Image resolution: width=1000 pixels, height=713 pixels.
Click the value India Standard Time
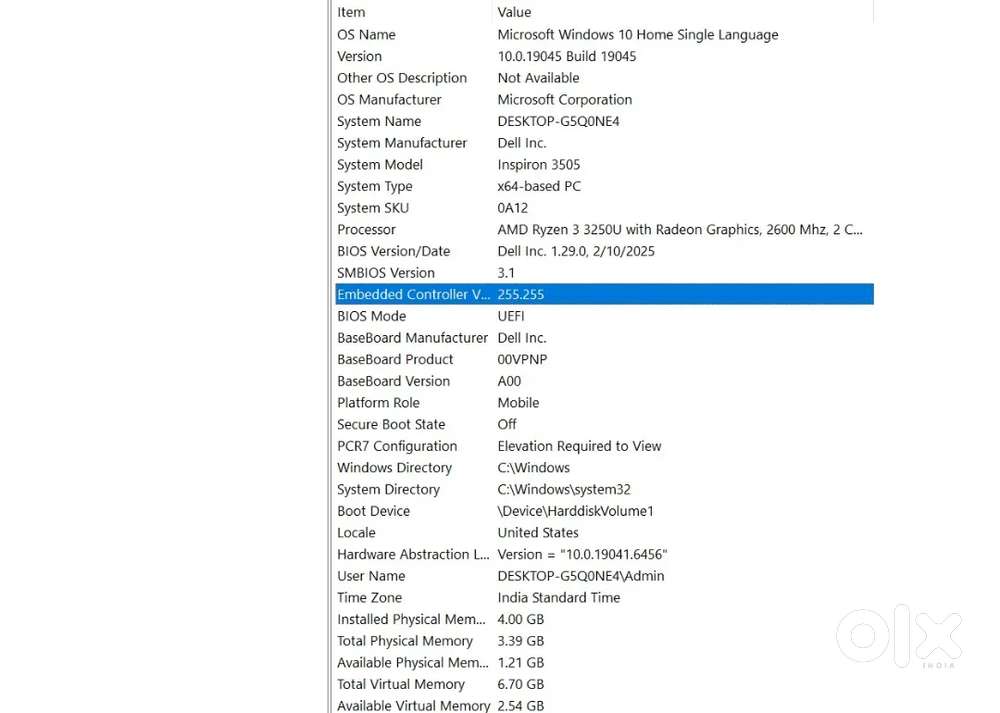(x=559, y=598)
